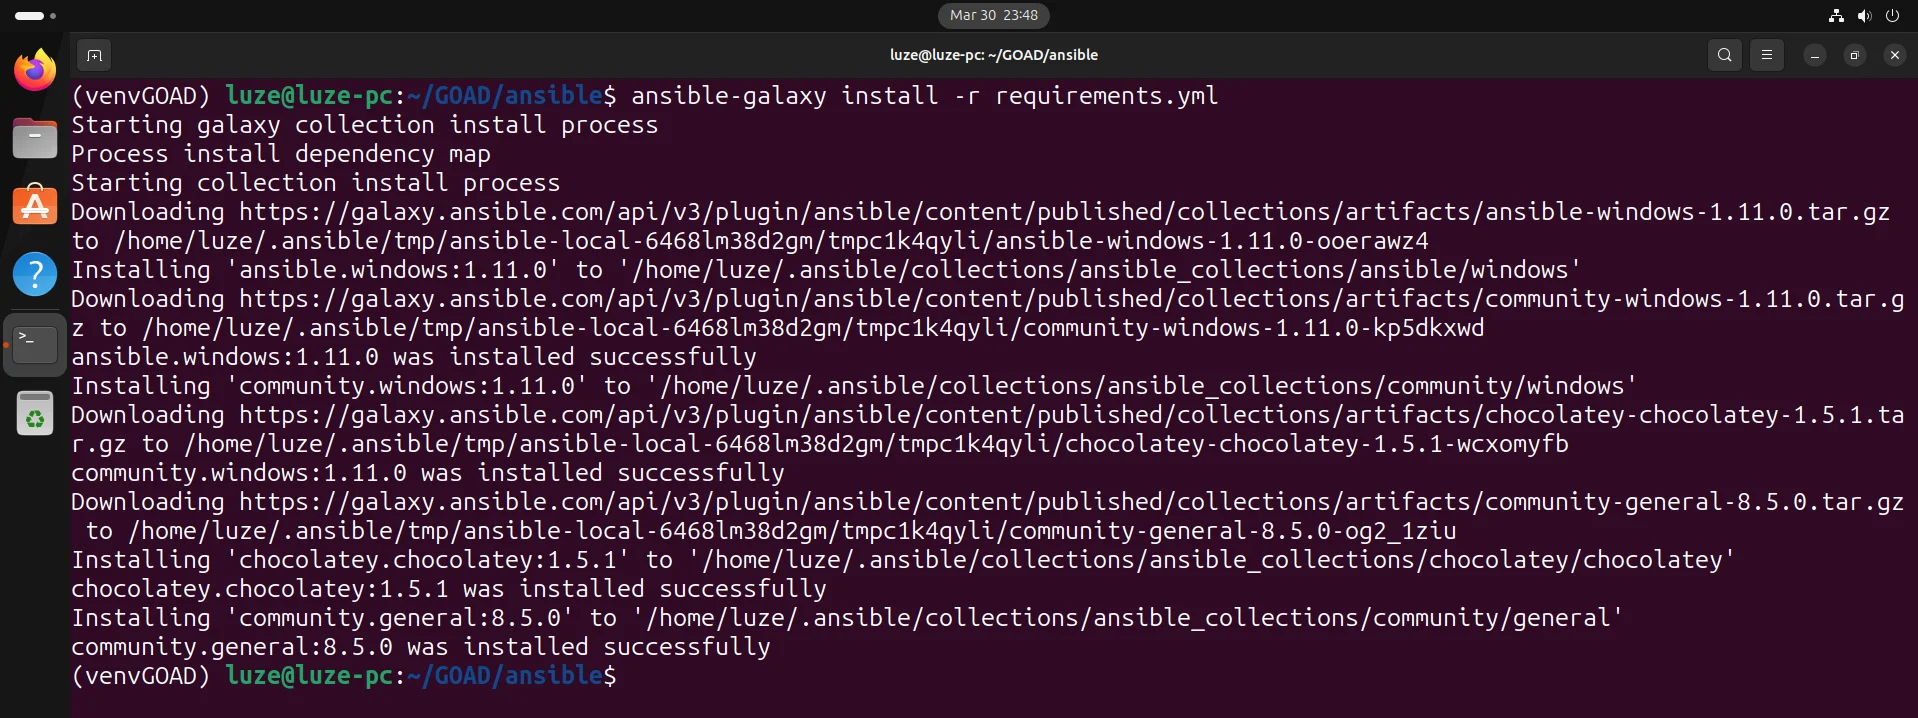1918x718 pixels.
Task: Minimize the terminal window
Action: pos(1814,55)
